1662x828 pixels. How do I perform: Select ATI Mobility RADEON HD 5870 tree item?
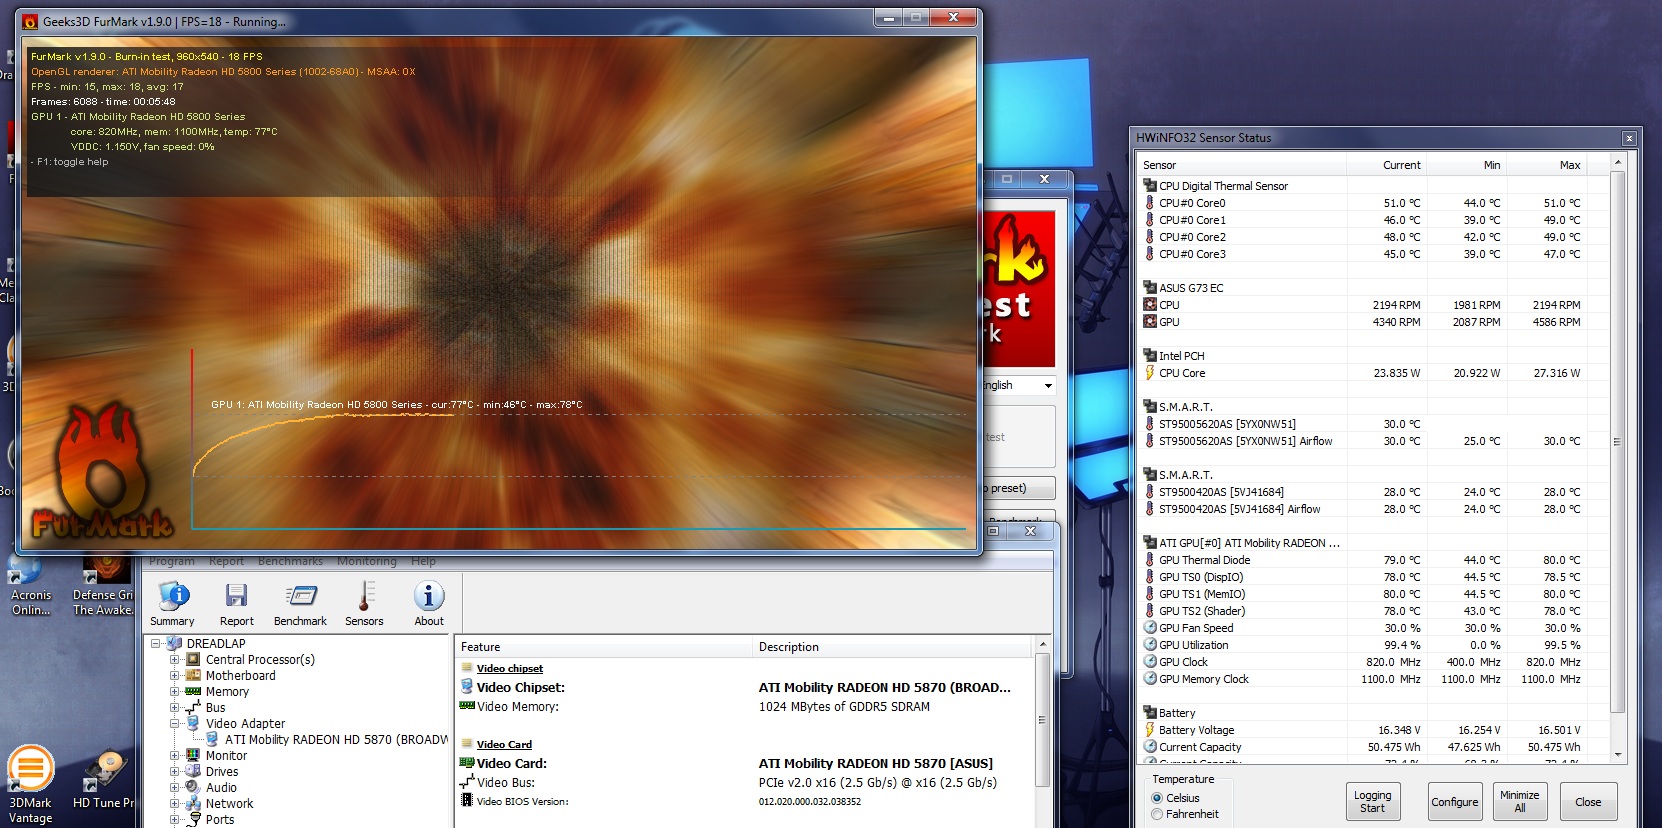click(x=336, y=740)
